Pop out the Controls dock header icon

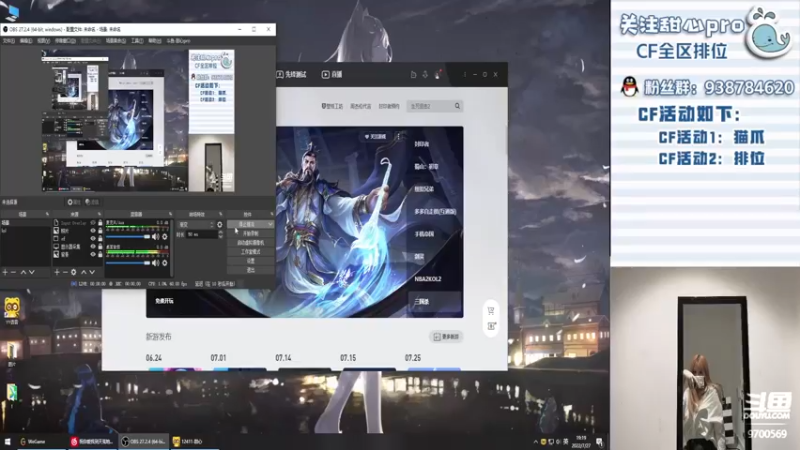pos(271,214)
